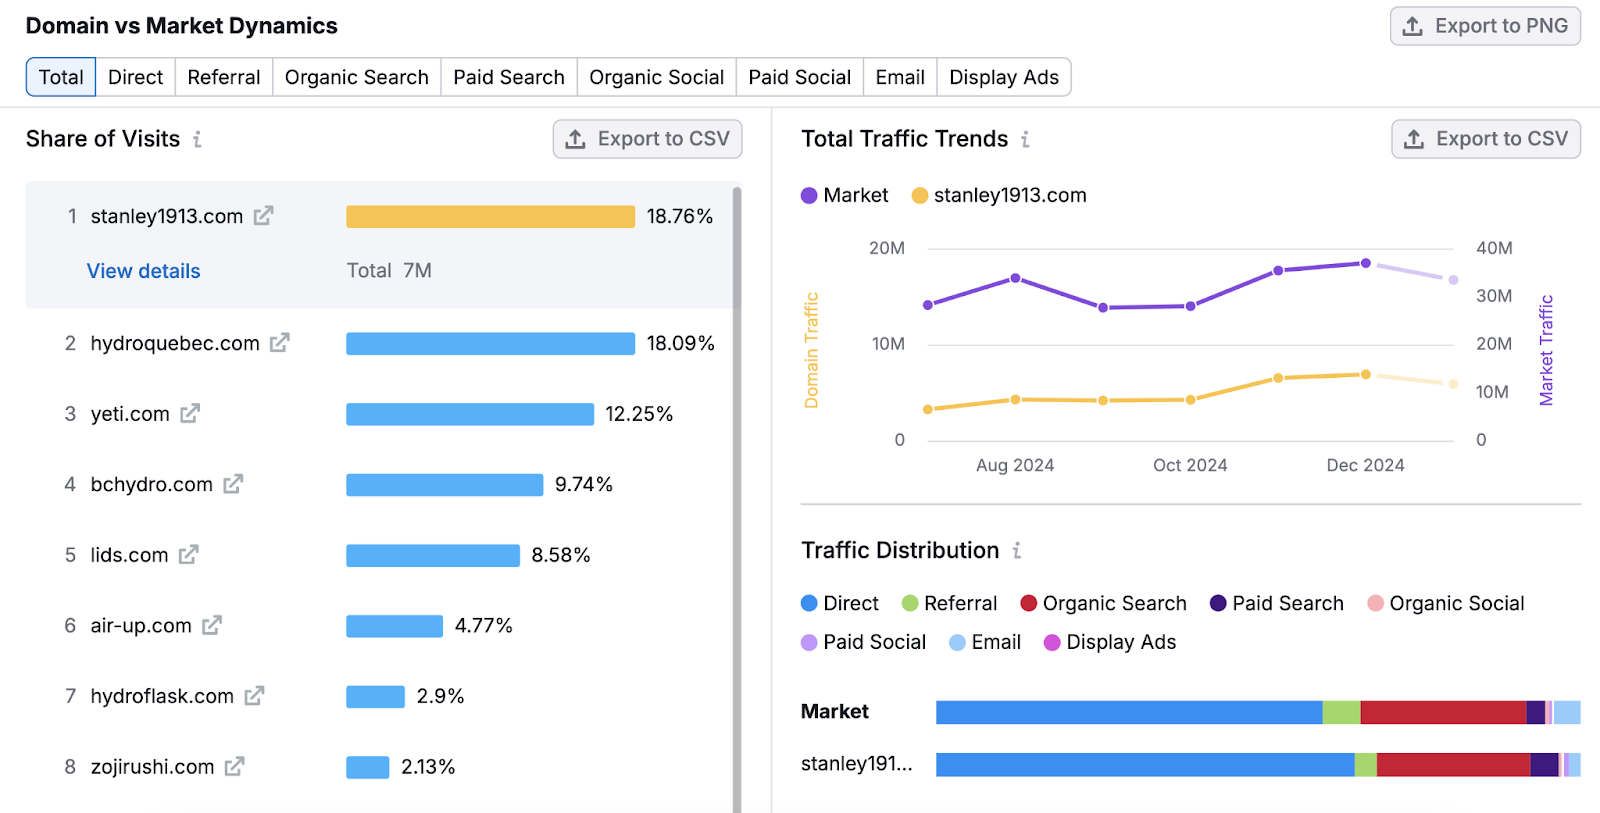Viewport: 1600px width, 813px height.
Task: Click the Dec 2024 axis label
Action: tap(1365, 465)
